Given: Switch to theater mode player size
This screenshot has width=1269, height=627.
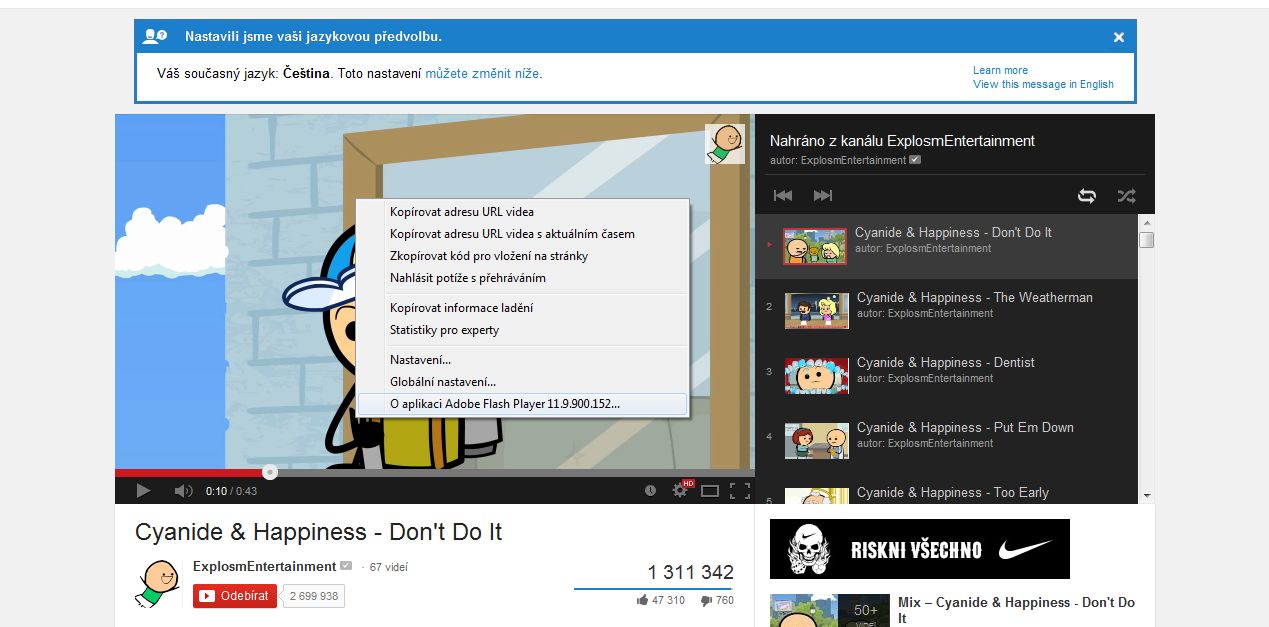Looking at the screenshot, I should pyautogui.click(x=710, y=491).
